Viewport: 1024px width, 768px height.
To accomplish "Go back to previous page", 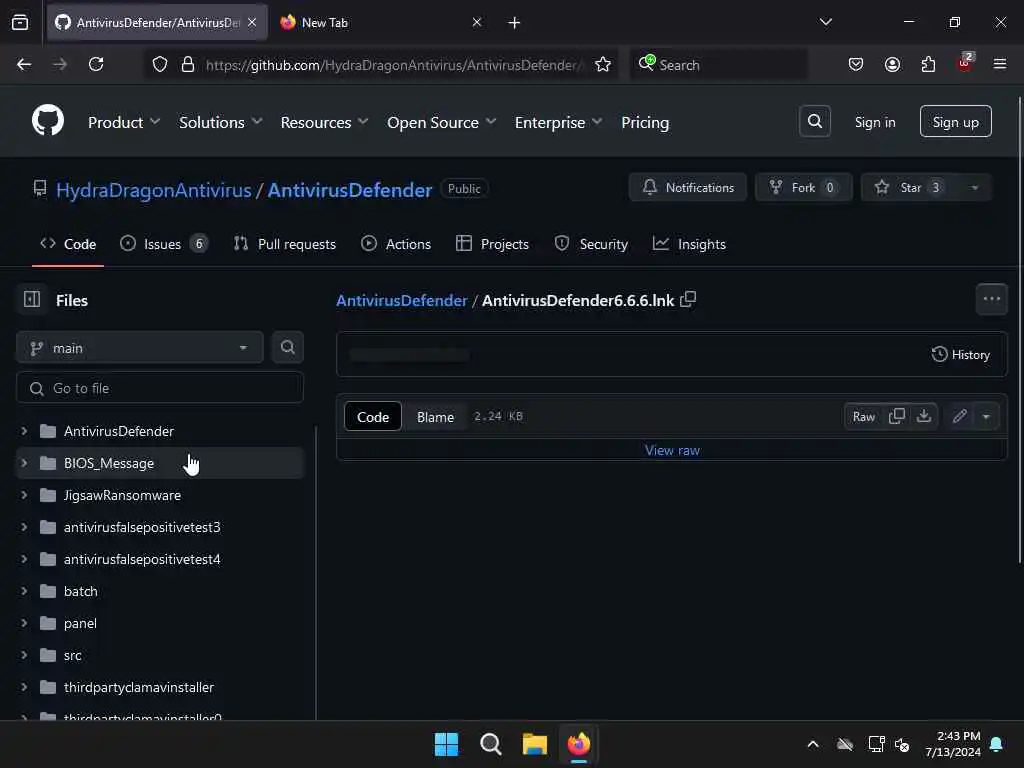I will pos(24,65).
